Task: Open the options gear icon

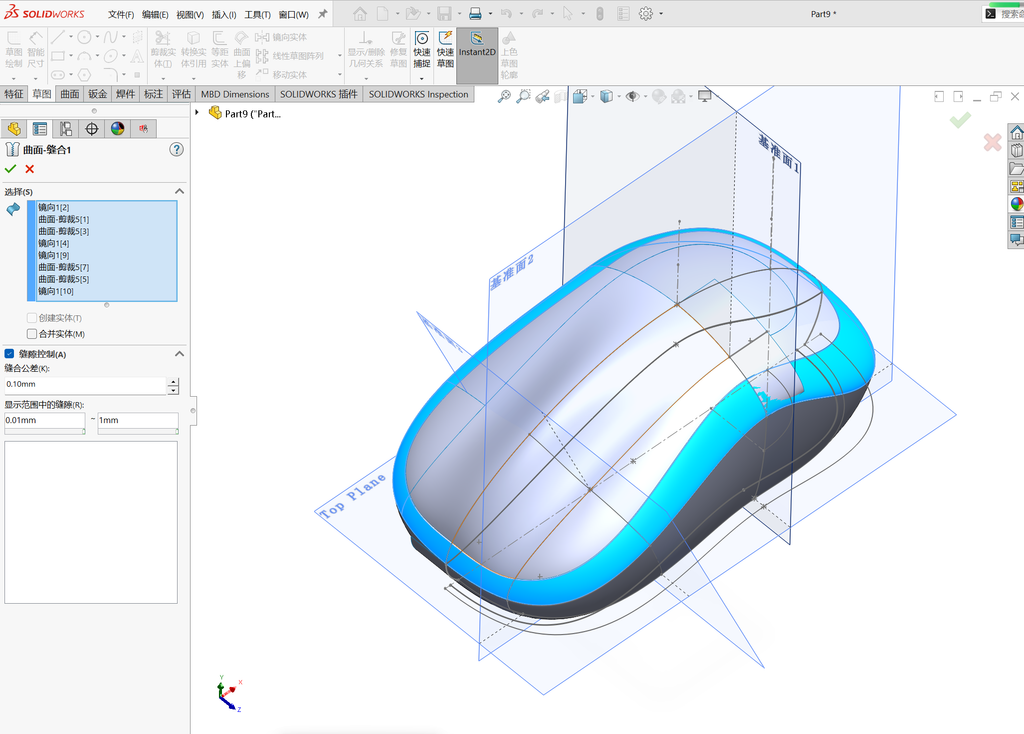Action: (646, 13)
